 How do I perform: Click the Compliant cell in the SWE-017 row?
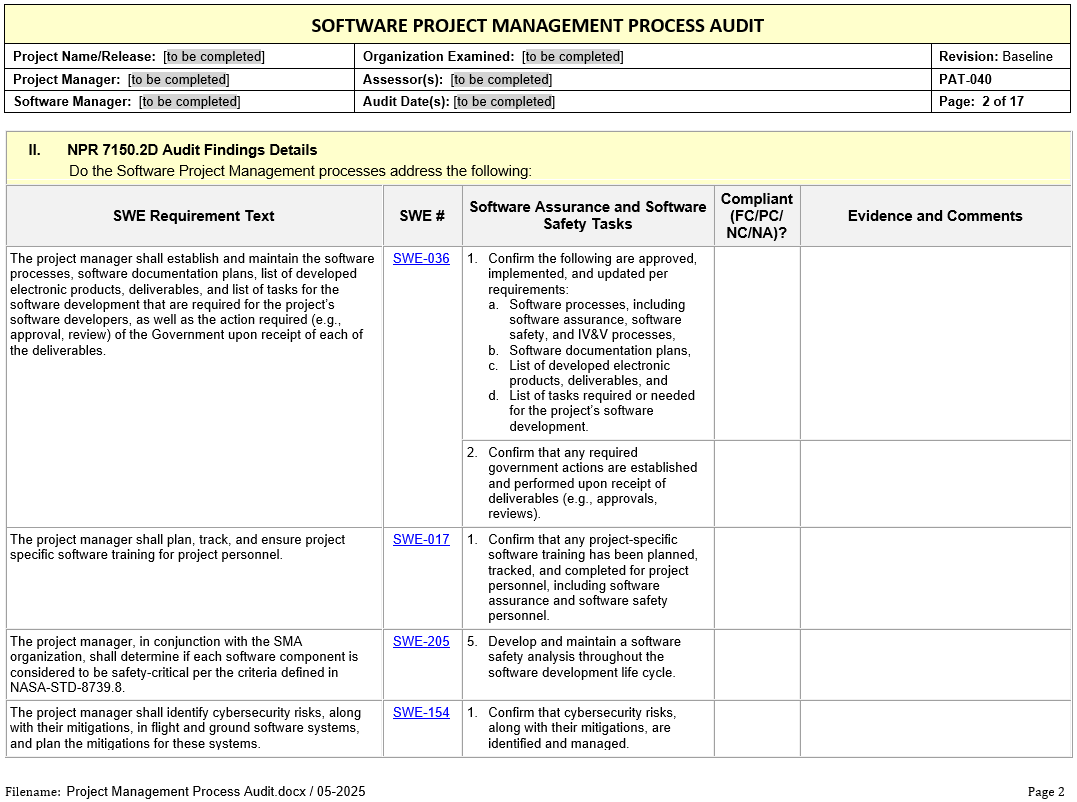pyautogui.click(x=757, y=578)
